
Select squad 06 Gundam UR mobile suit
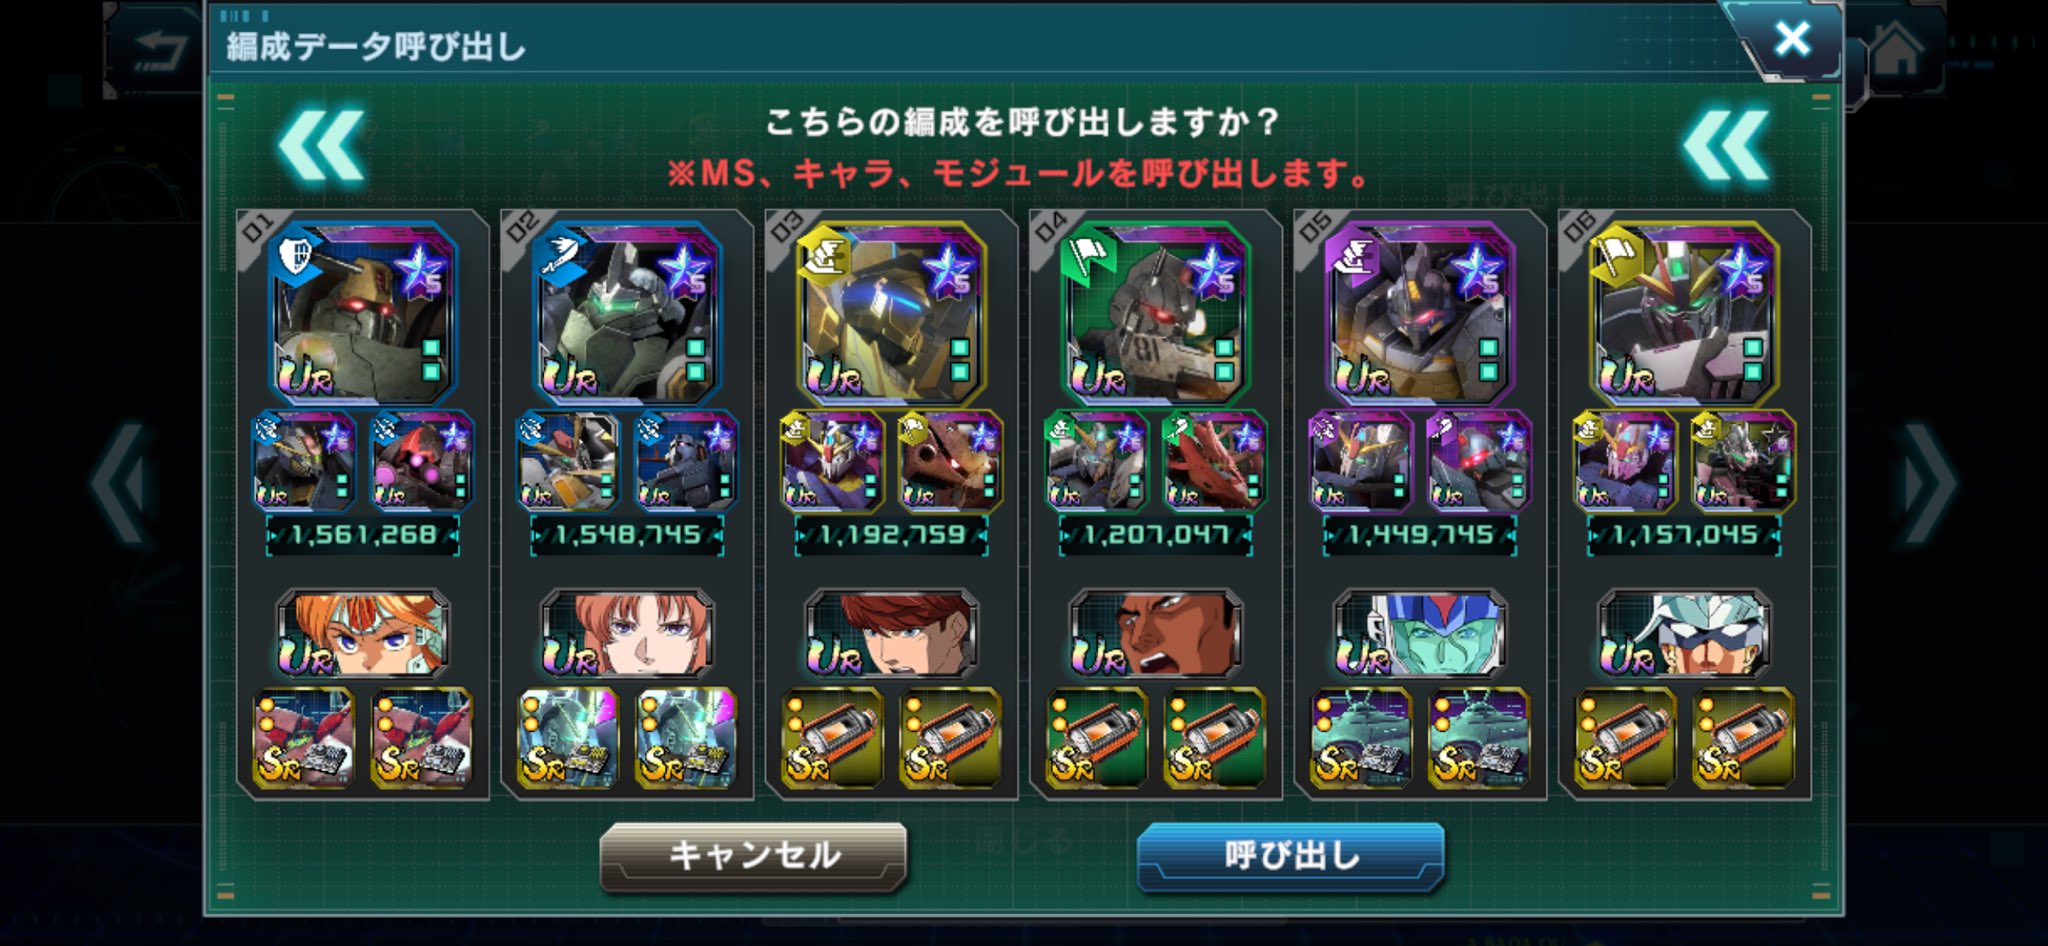point(1684,313)
